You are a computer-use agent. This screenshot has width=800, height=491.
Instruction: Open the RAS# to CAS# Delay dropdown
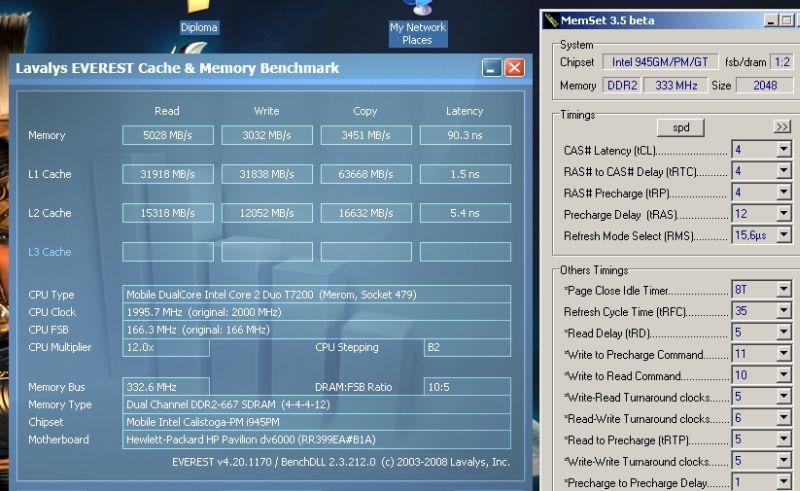pos(784,171)
